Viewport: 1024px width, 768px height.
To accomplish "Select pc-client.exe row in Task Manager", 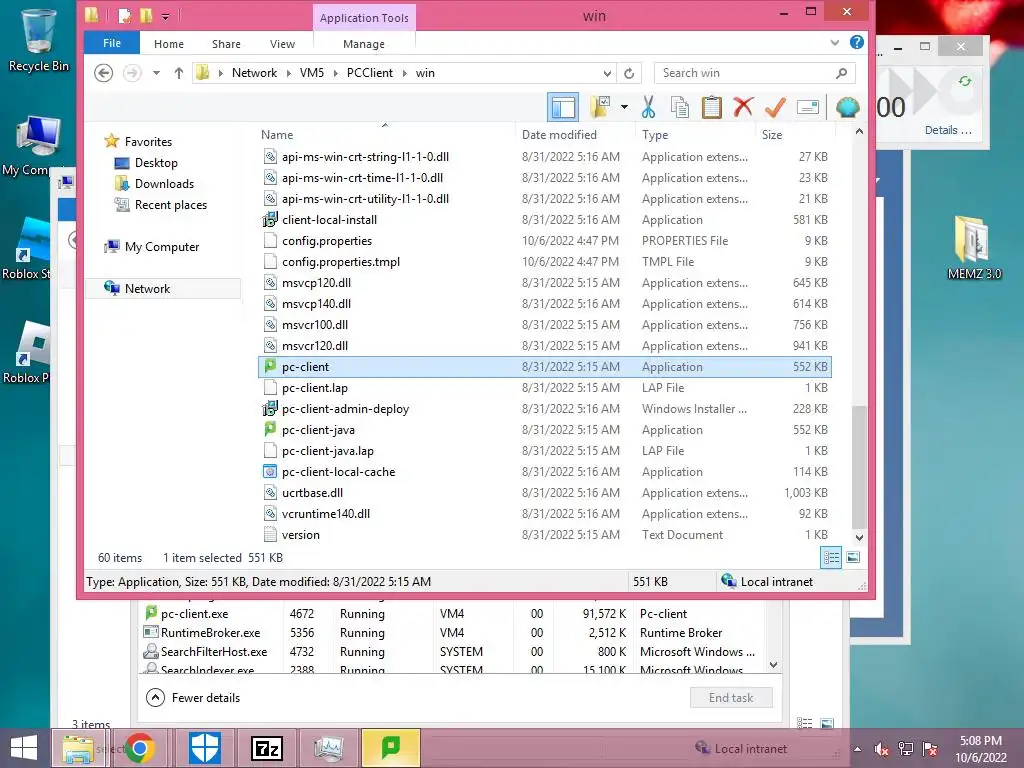I will [x=451, y=614].
